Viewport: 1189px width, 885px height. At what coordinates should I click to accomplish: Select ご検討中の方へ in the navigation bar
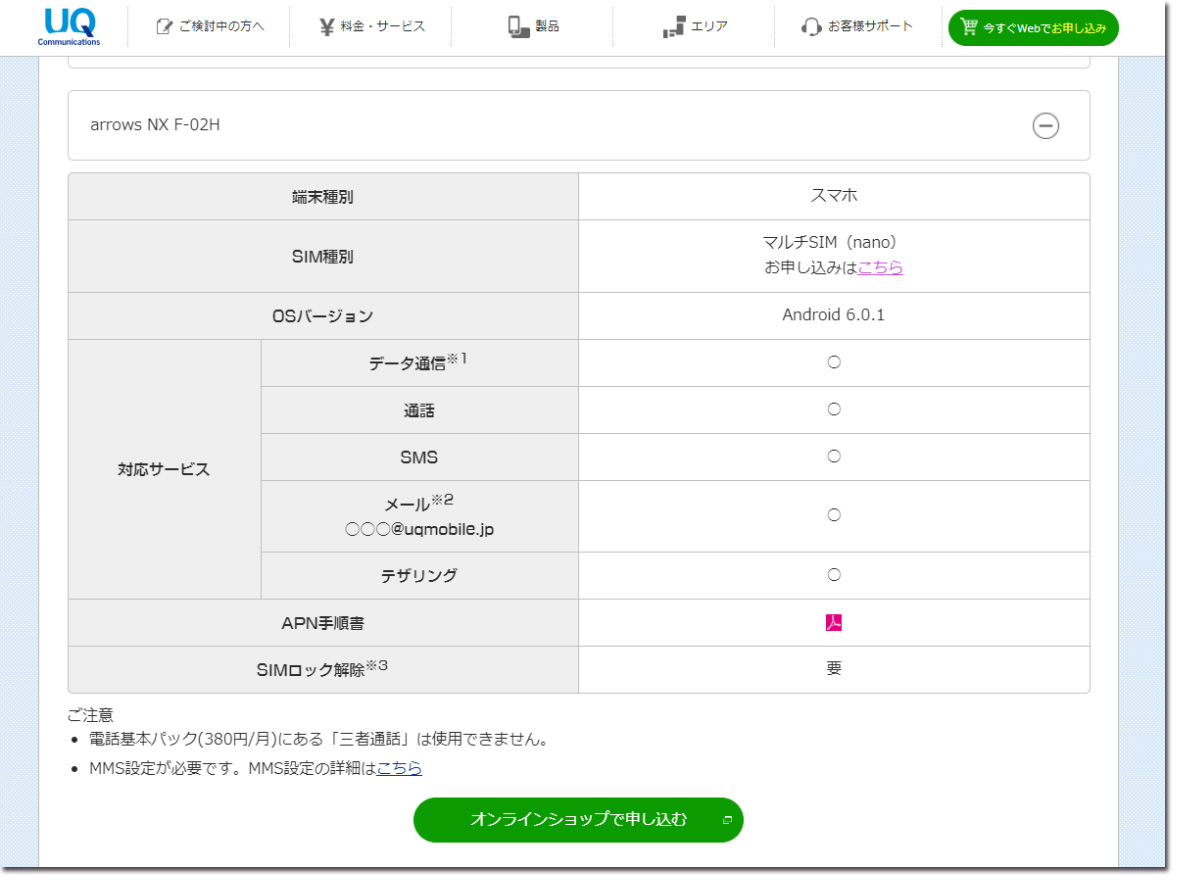pos(221,27)
